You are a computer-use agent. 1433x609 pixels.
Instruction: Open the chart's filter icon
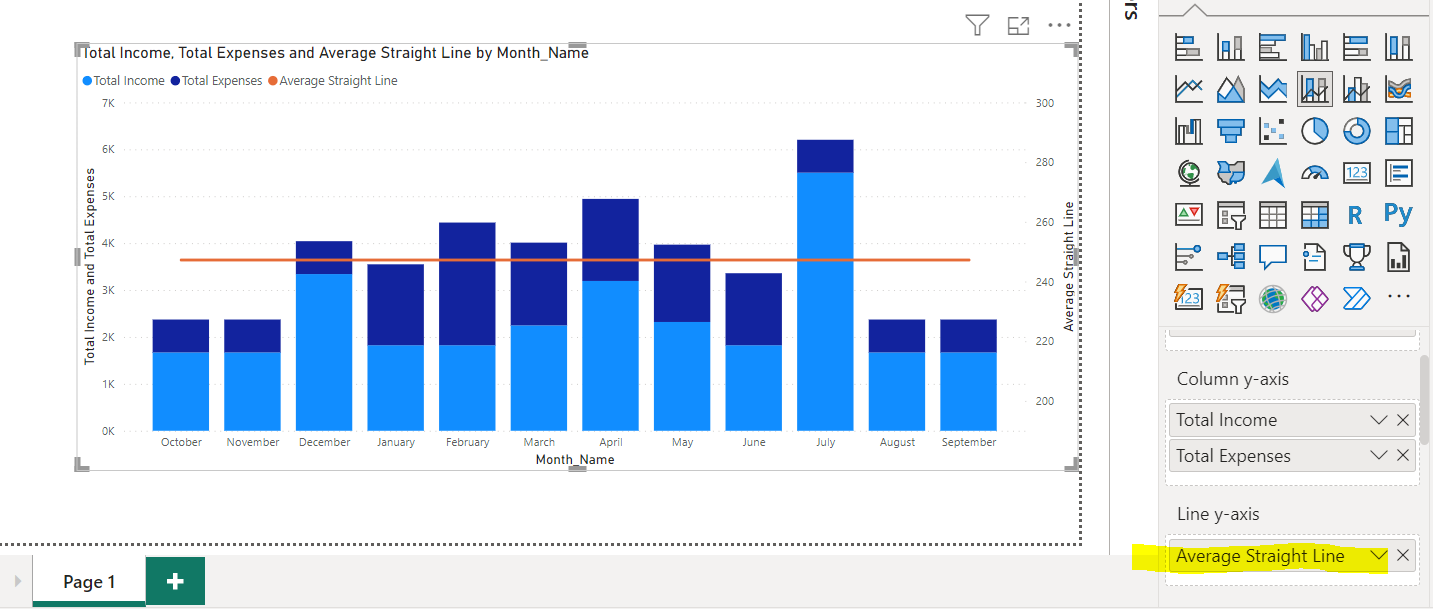point(978,26)
